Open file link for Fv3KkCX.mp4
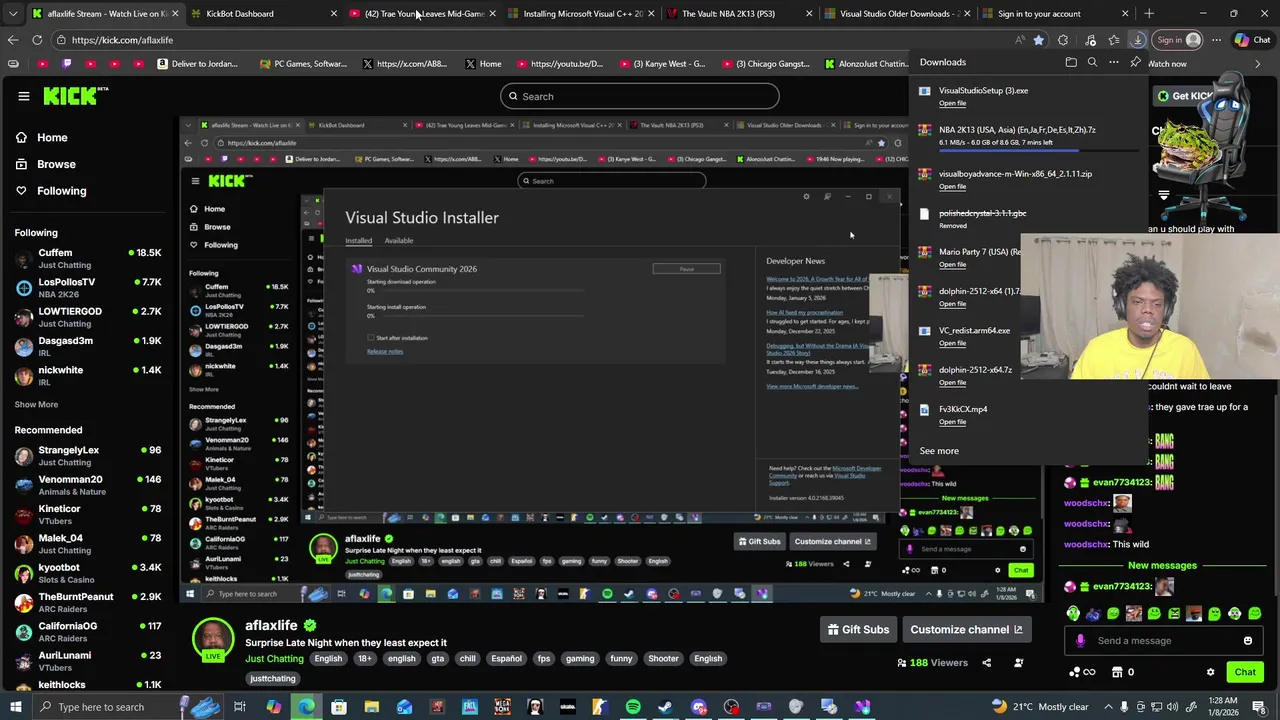 point(952,422)
